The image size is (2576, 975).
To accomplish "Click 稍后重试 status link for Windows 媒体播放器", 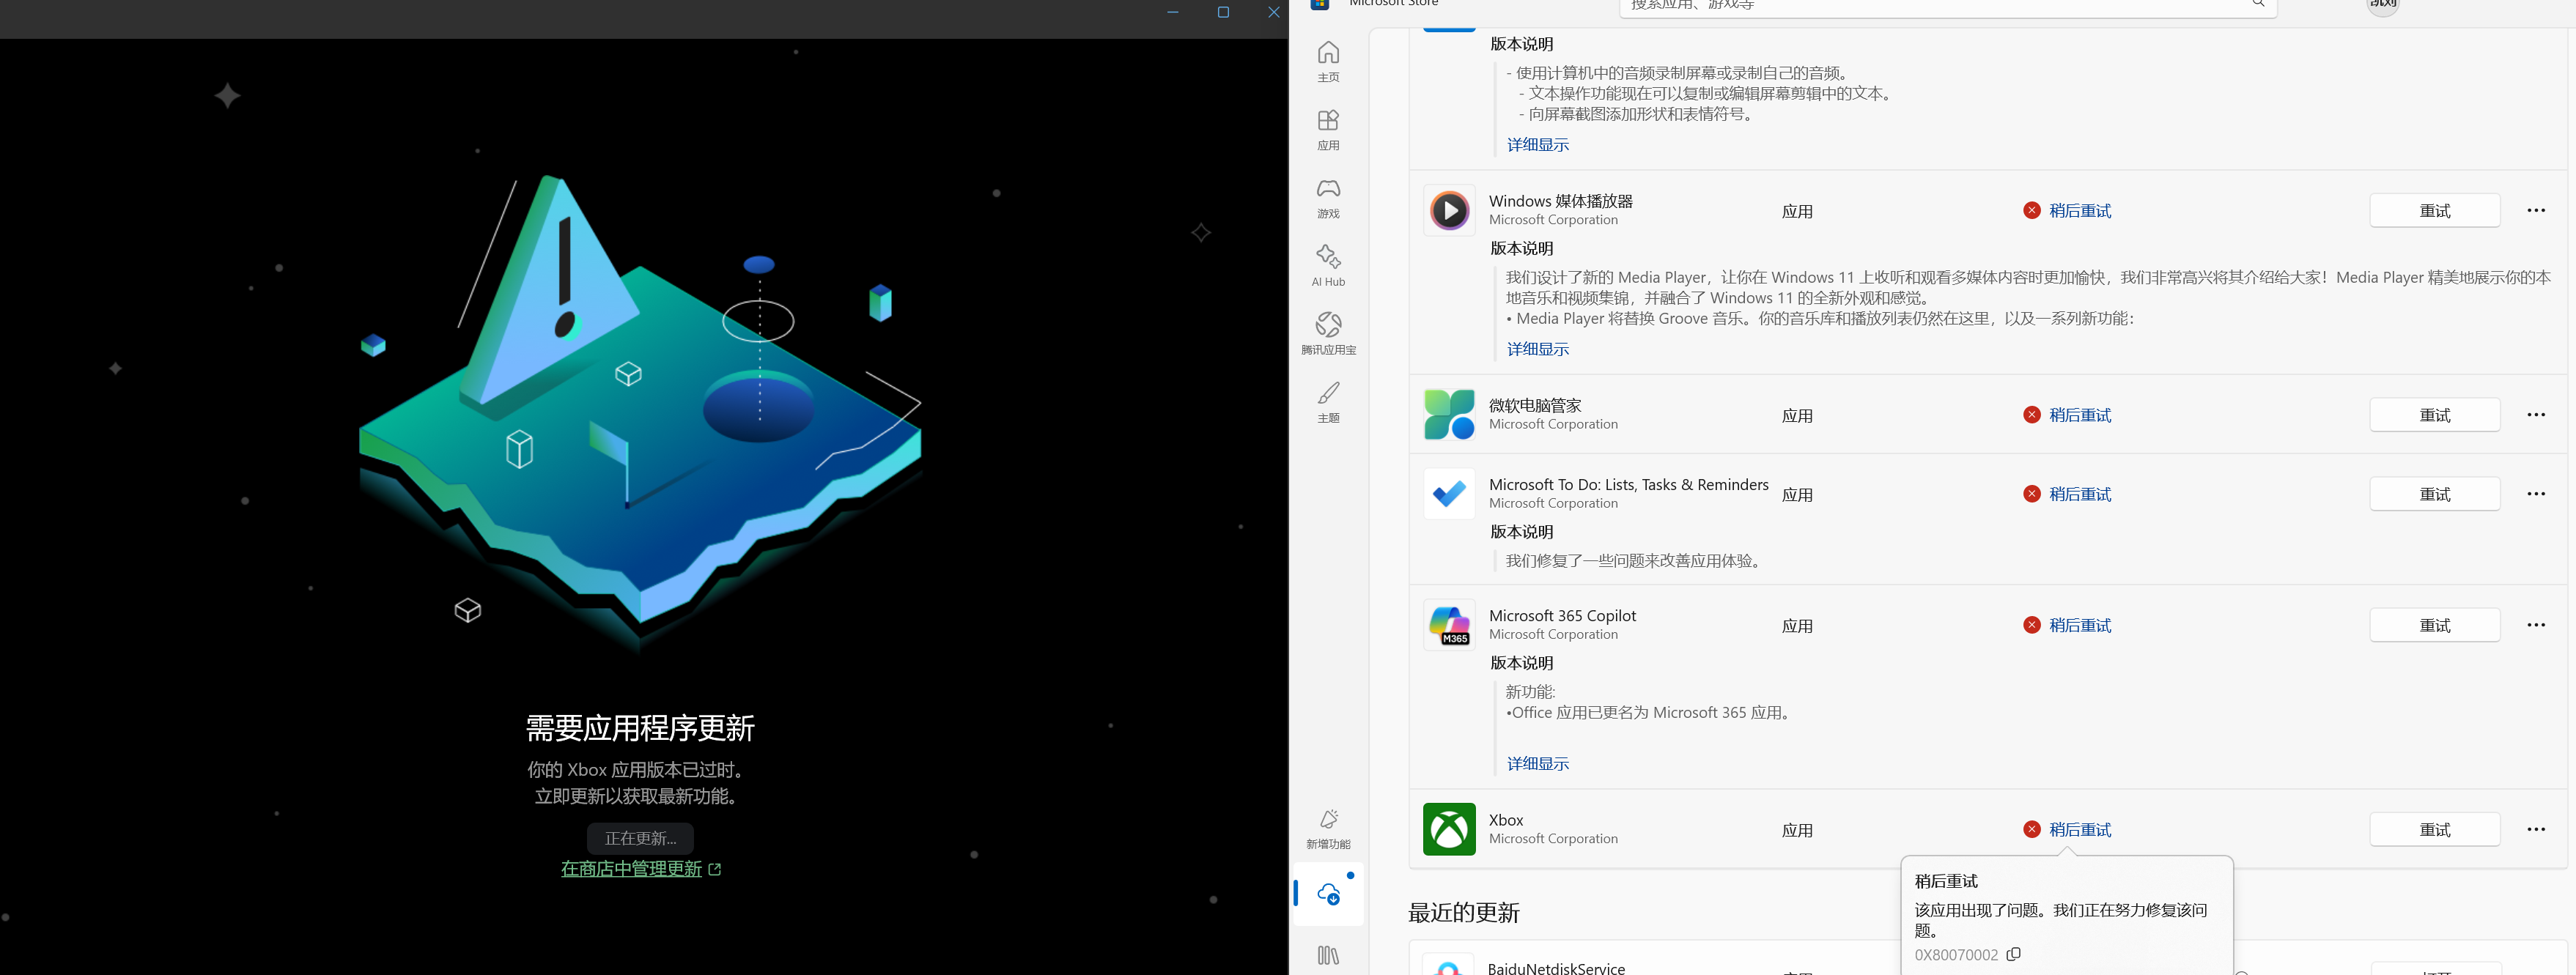I will pos(2080,210).
